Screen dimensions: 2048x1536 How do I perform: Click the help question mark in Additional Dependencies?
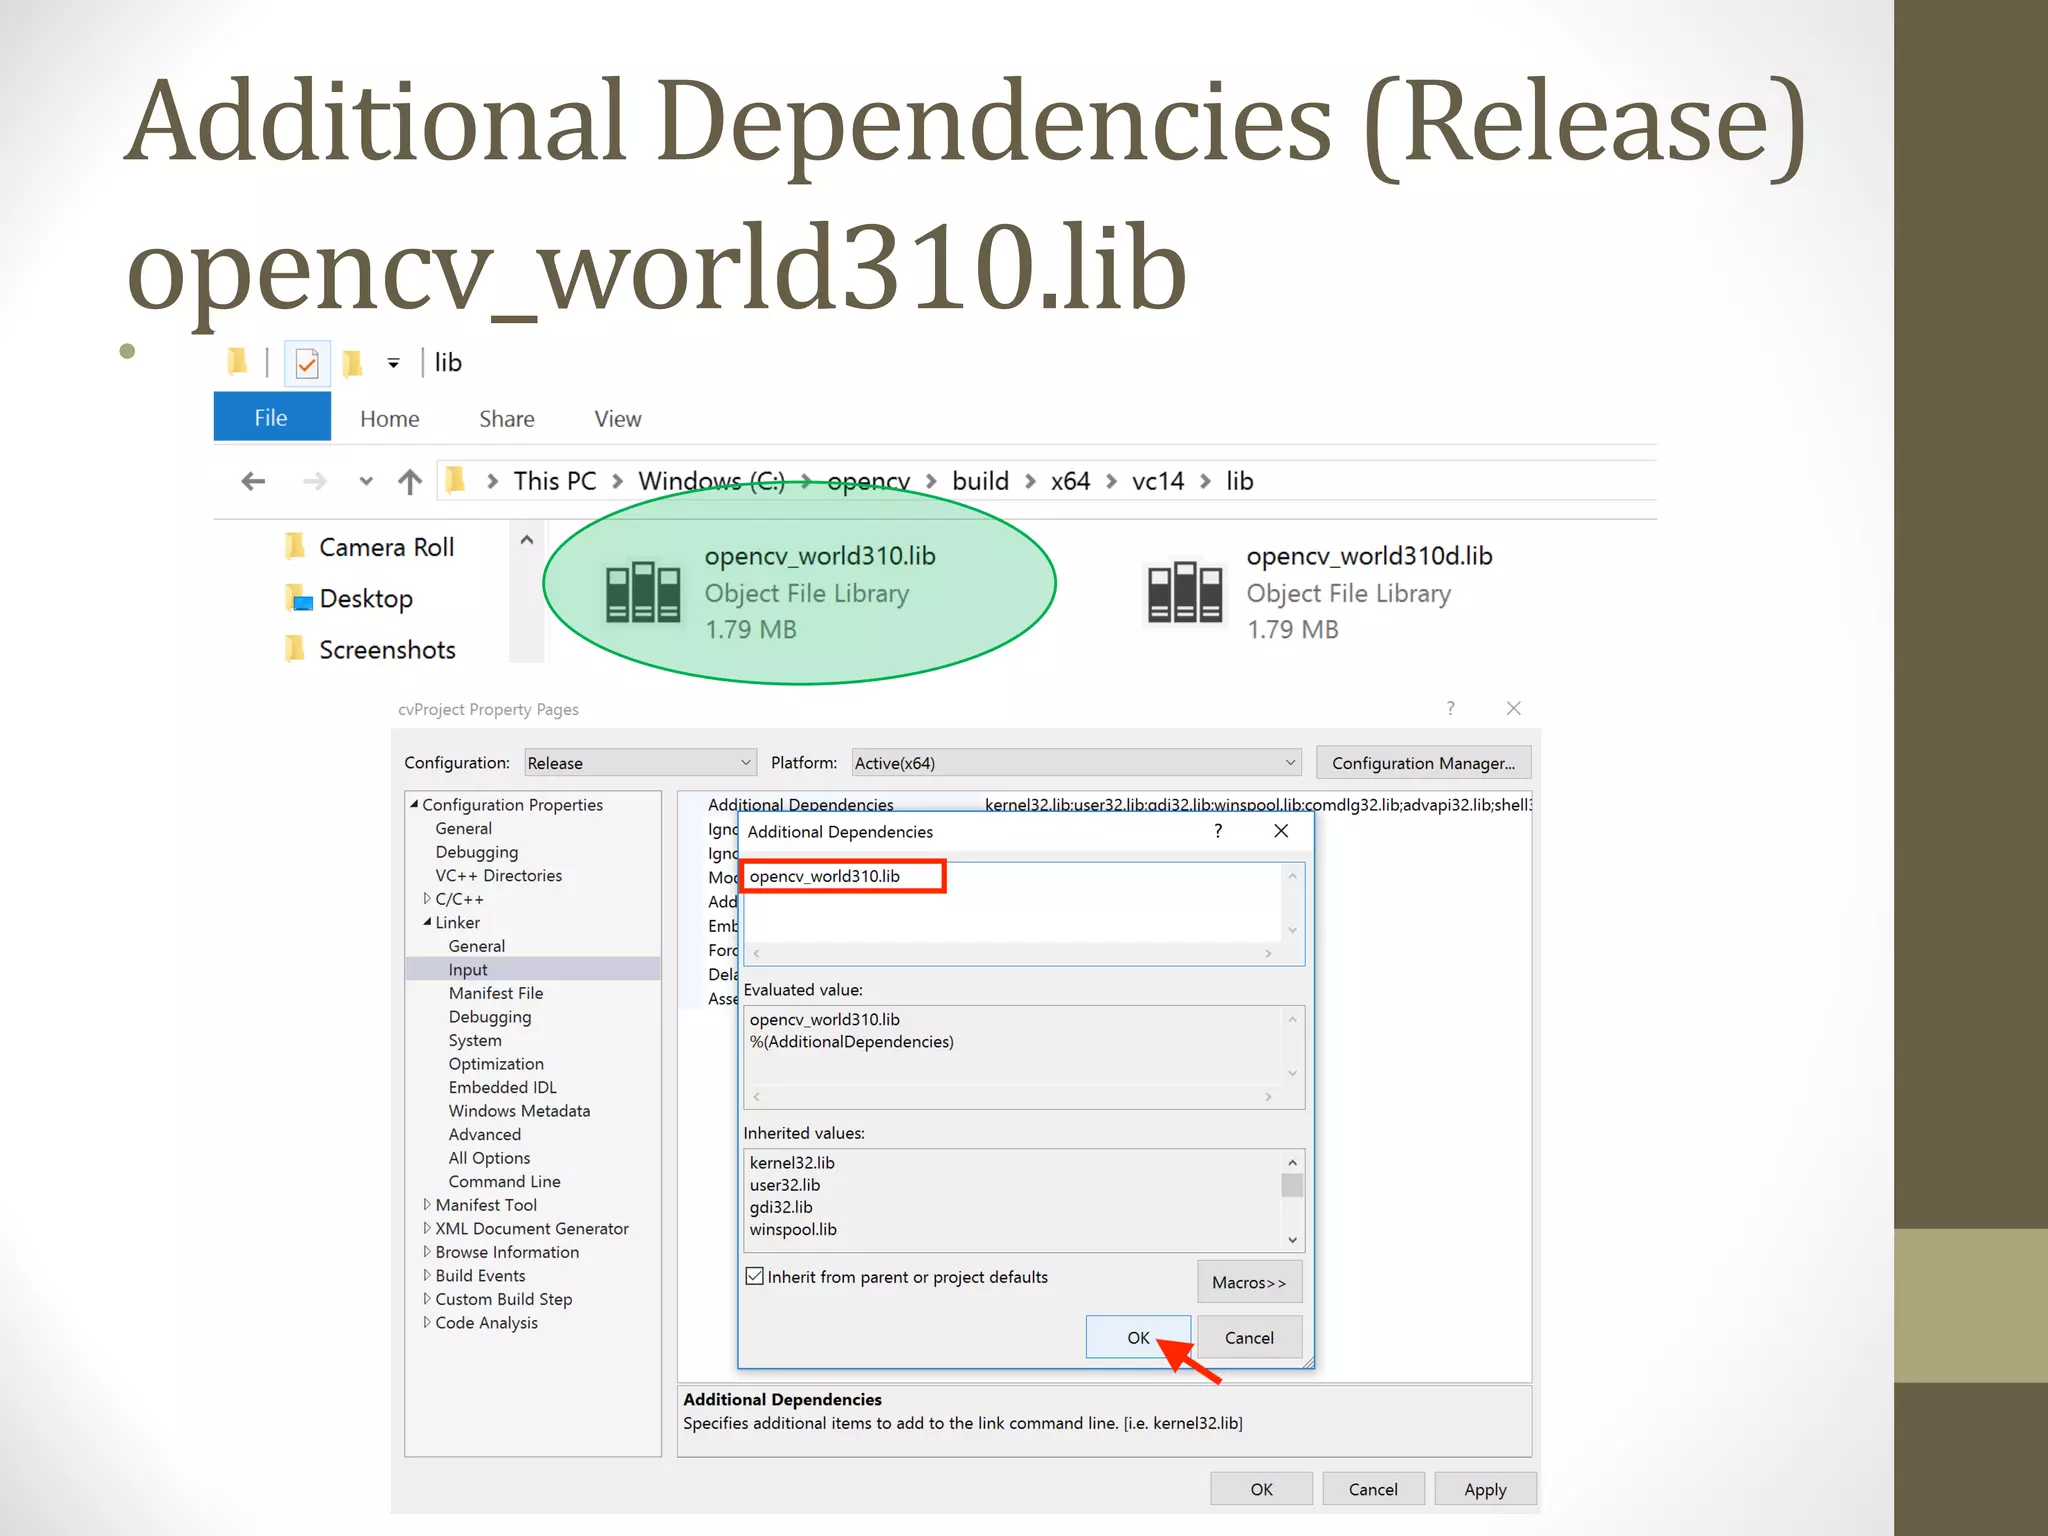point(1217,831)
